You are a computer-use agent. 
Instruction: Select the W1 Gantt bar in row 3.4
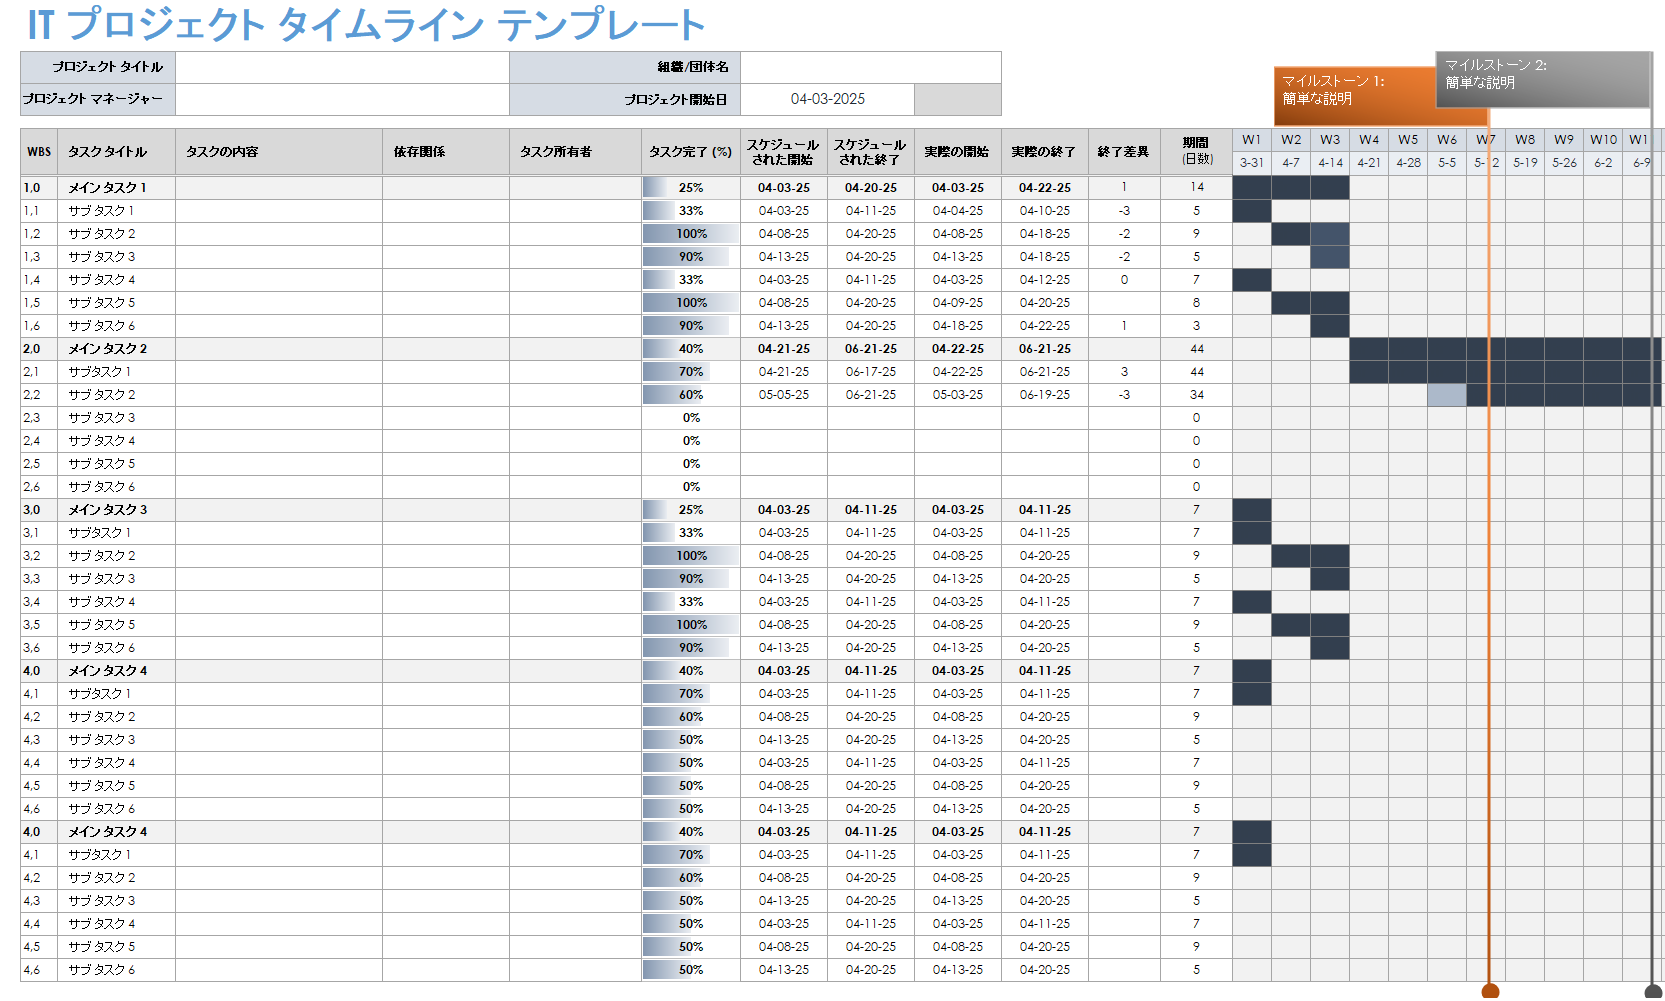pyautogui.click(x=1252, y=601)
